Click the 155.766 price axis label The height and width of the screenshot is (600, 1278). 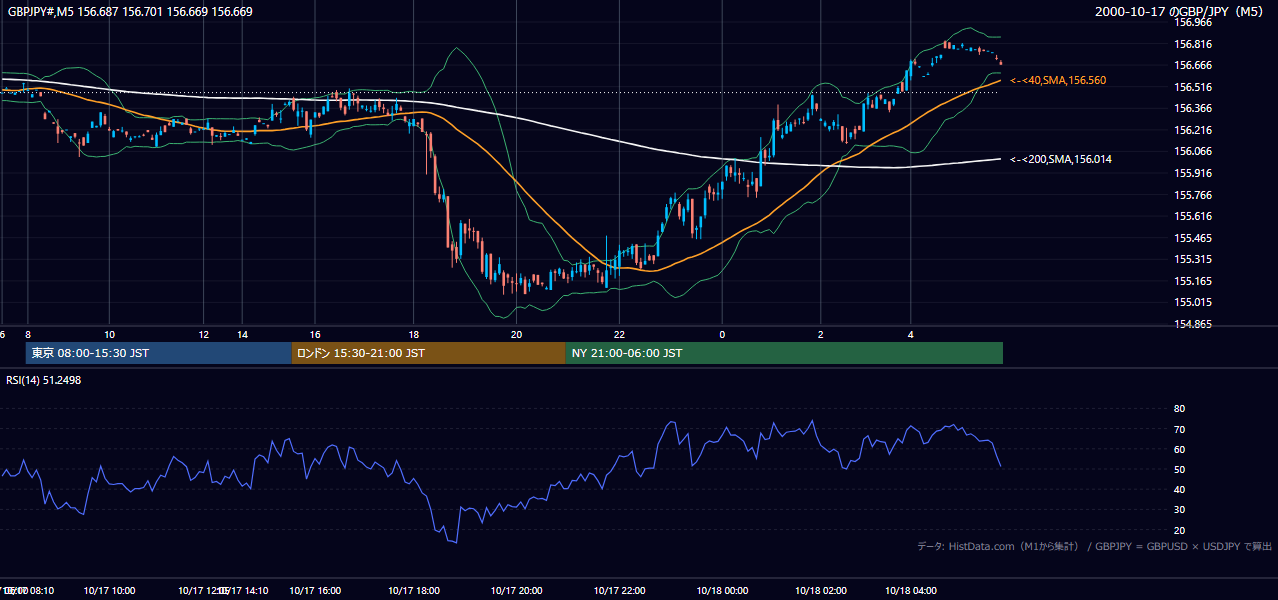tap(1194, 195)
